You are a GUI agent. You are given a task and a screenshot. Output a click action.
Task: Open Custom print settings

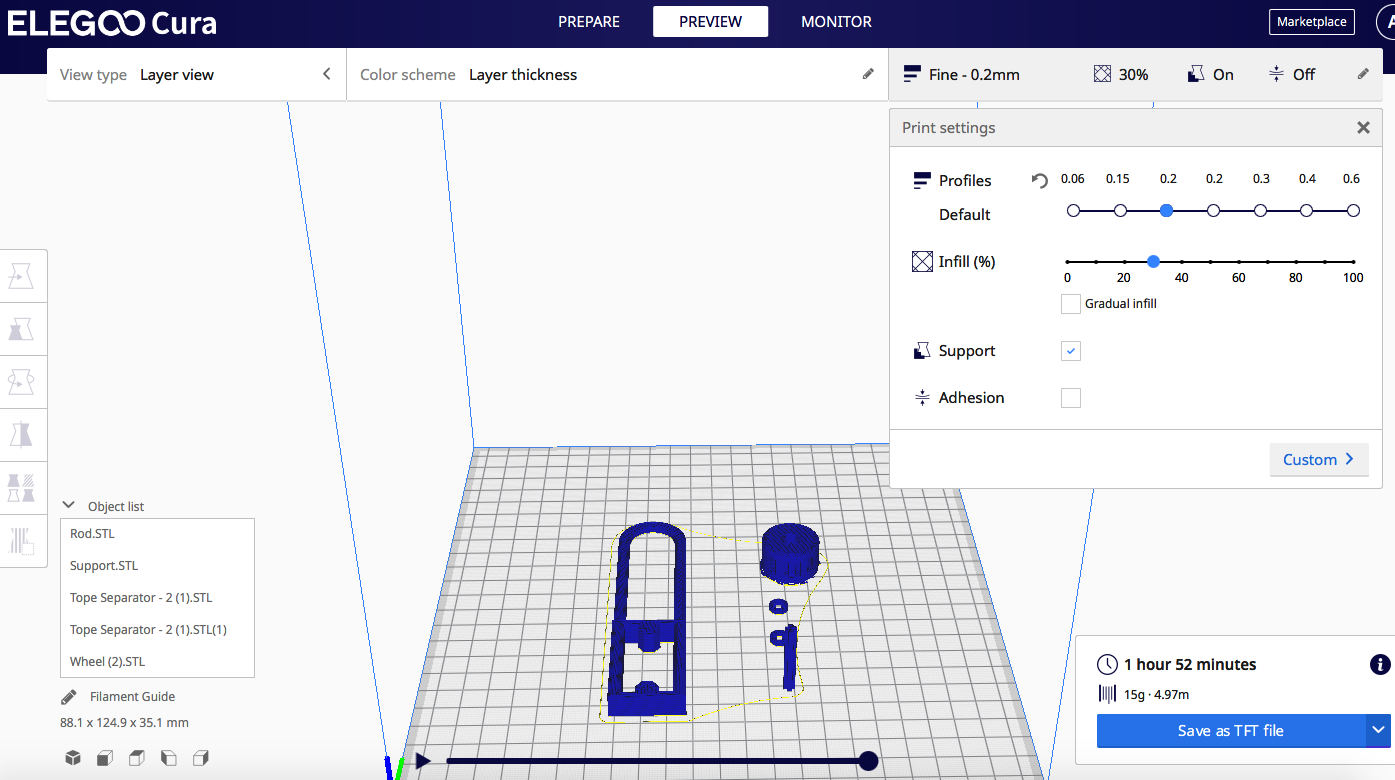point(1319,460)
